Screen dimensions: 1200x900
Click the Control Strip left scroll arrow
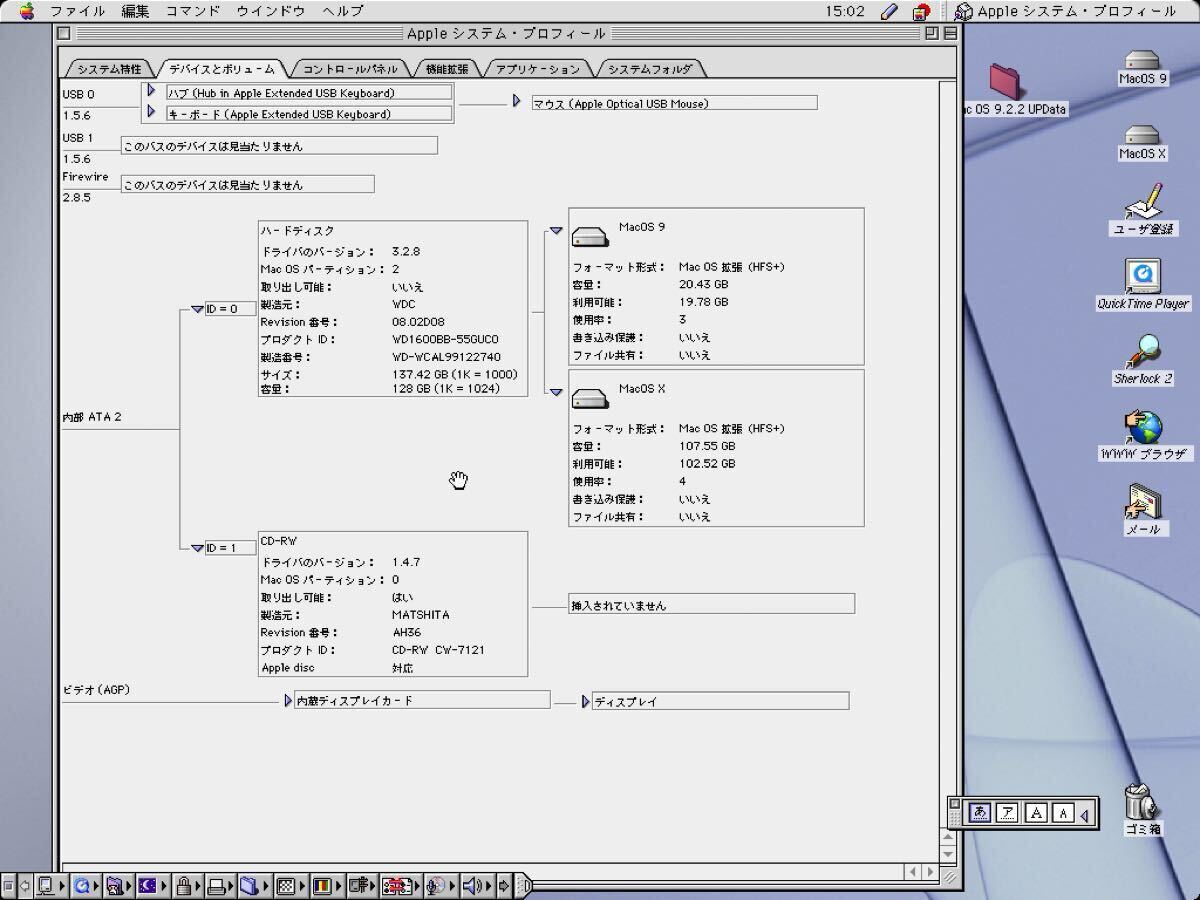pos(24,885)
